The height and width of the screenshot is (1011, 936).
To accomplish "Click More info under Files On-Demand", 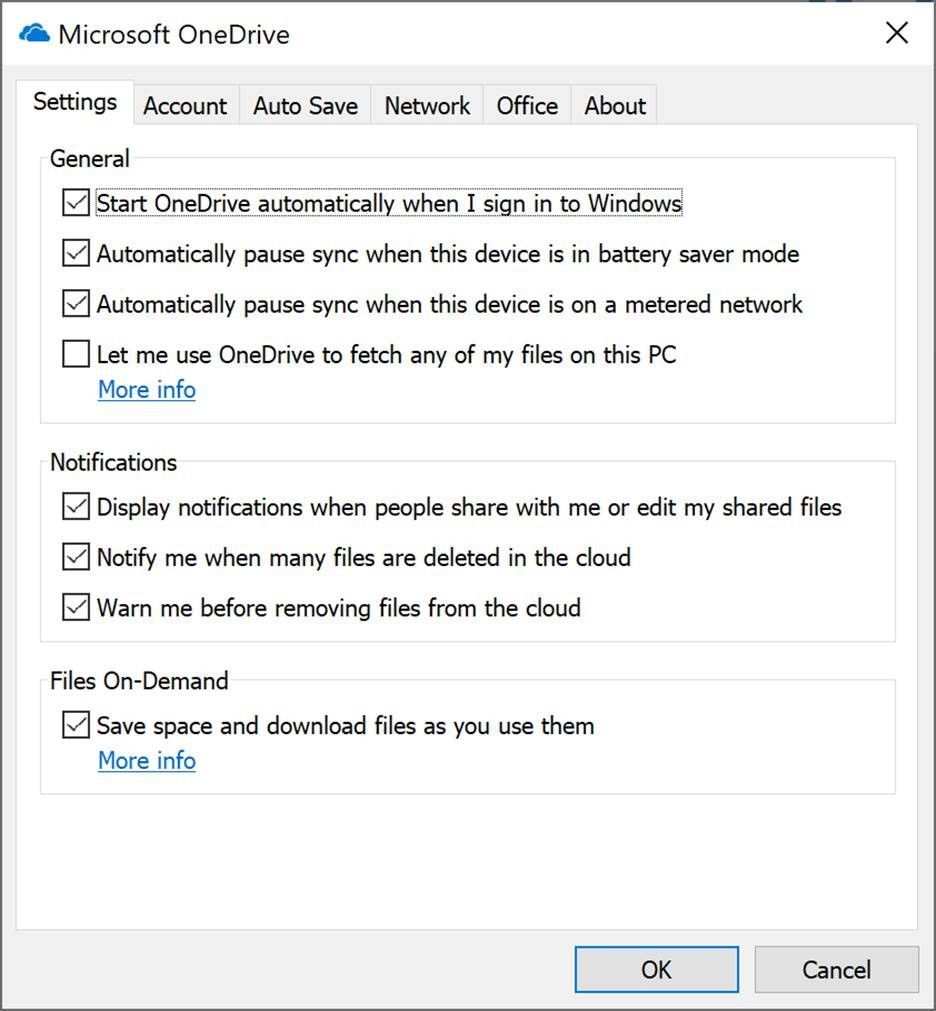I will coord(146,760).
